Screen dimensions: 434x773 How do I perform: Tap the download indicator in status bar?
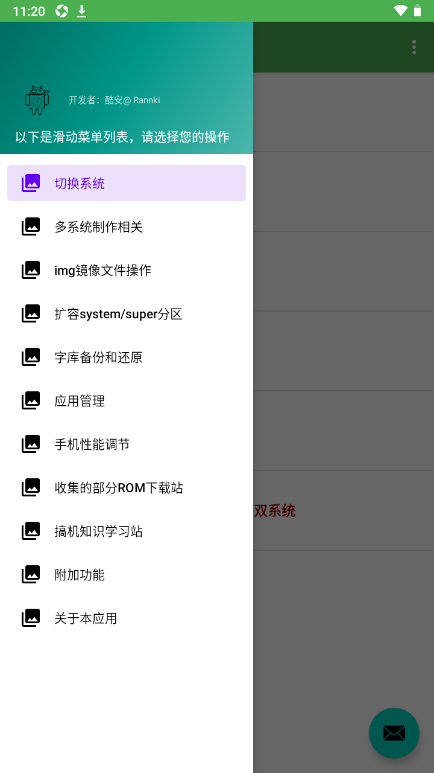(x=82, y=11)
